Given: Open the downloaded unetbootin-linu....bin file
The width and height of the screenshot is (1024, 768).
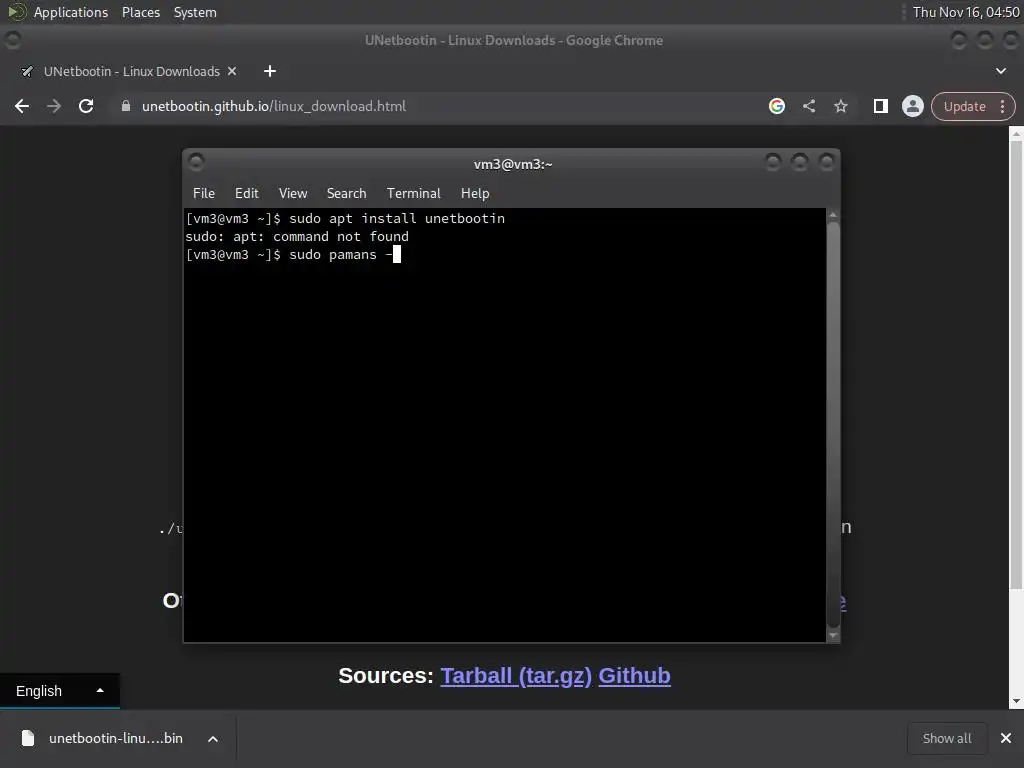Looking at the screenshot, I should click(x=103, y=739).
